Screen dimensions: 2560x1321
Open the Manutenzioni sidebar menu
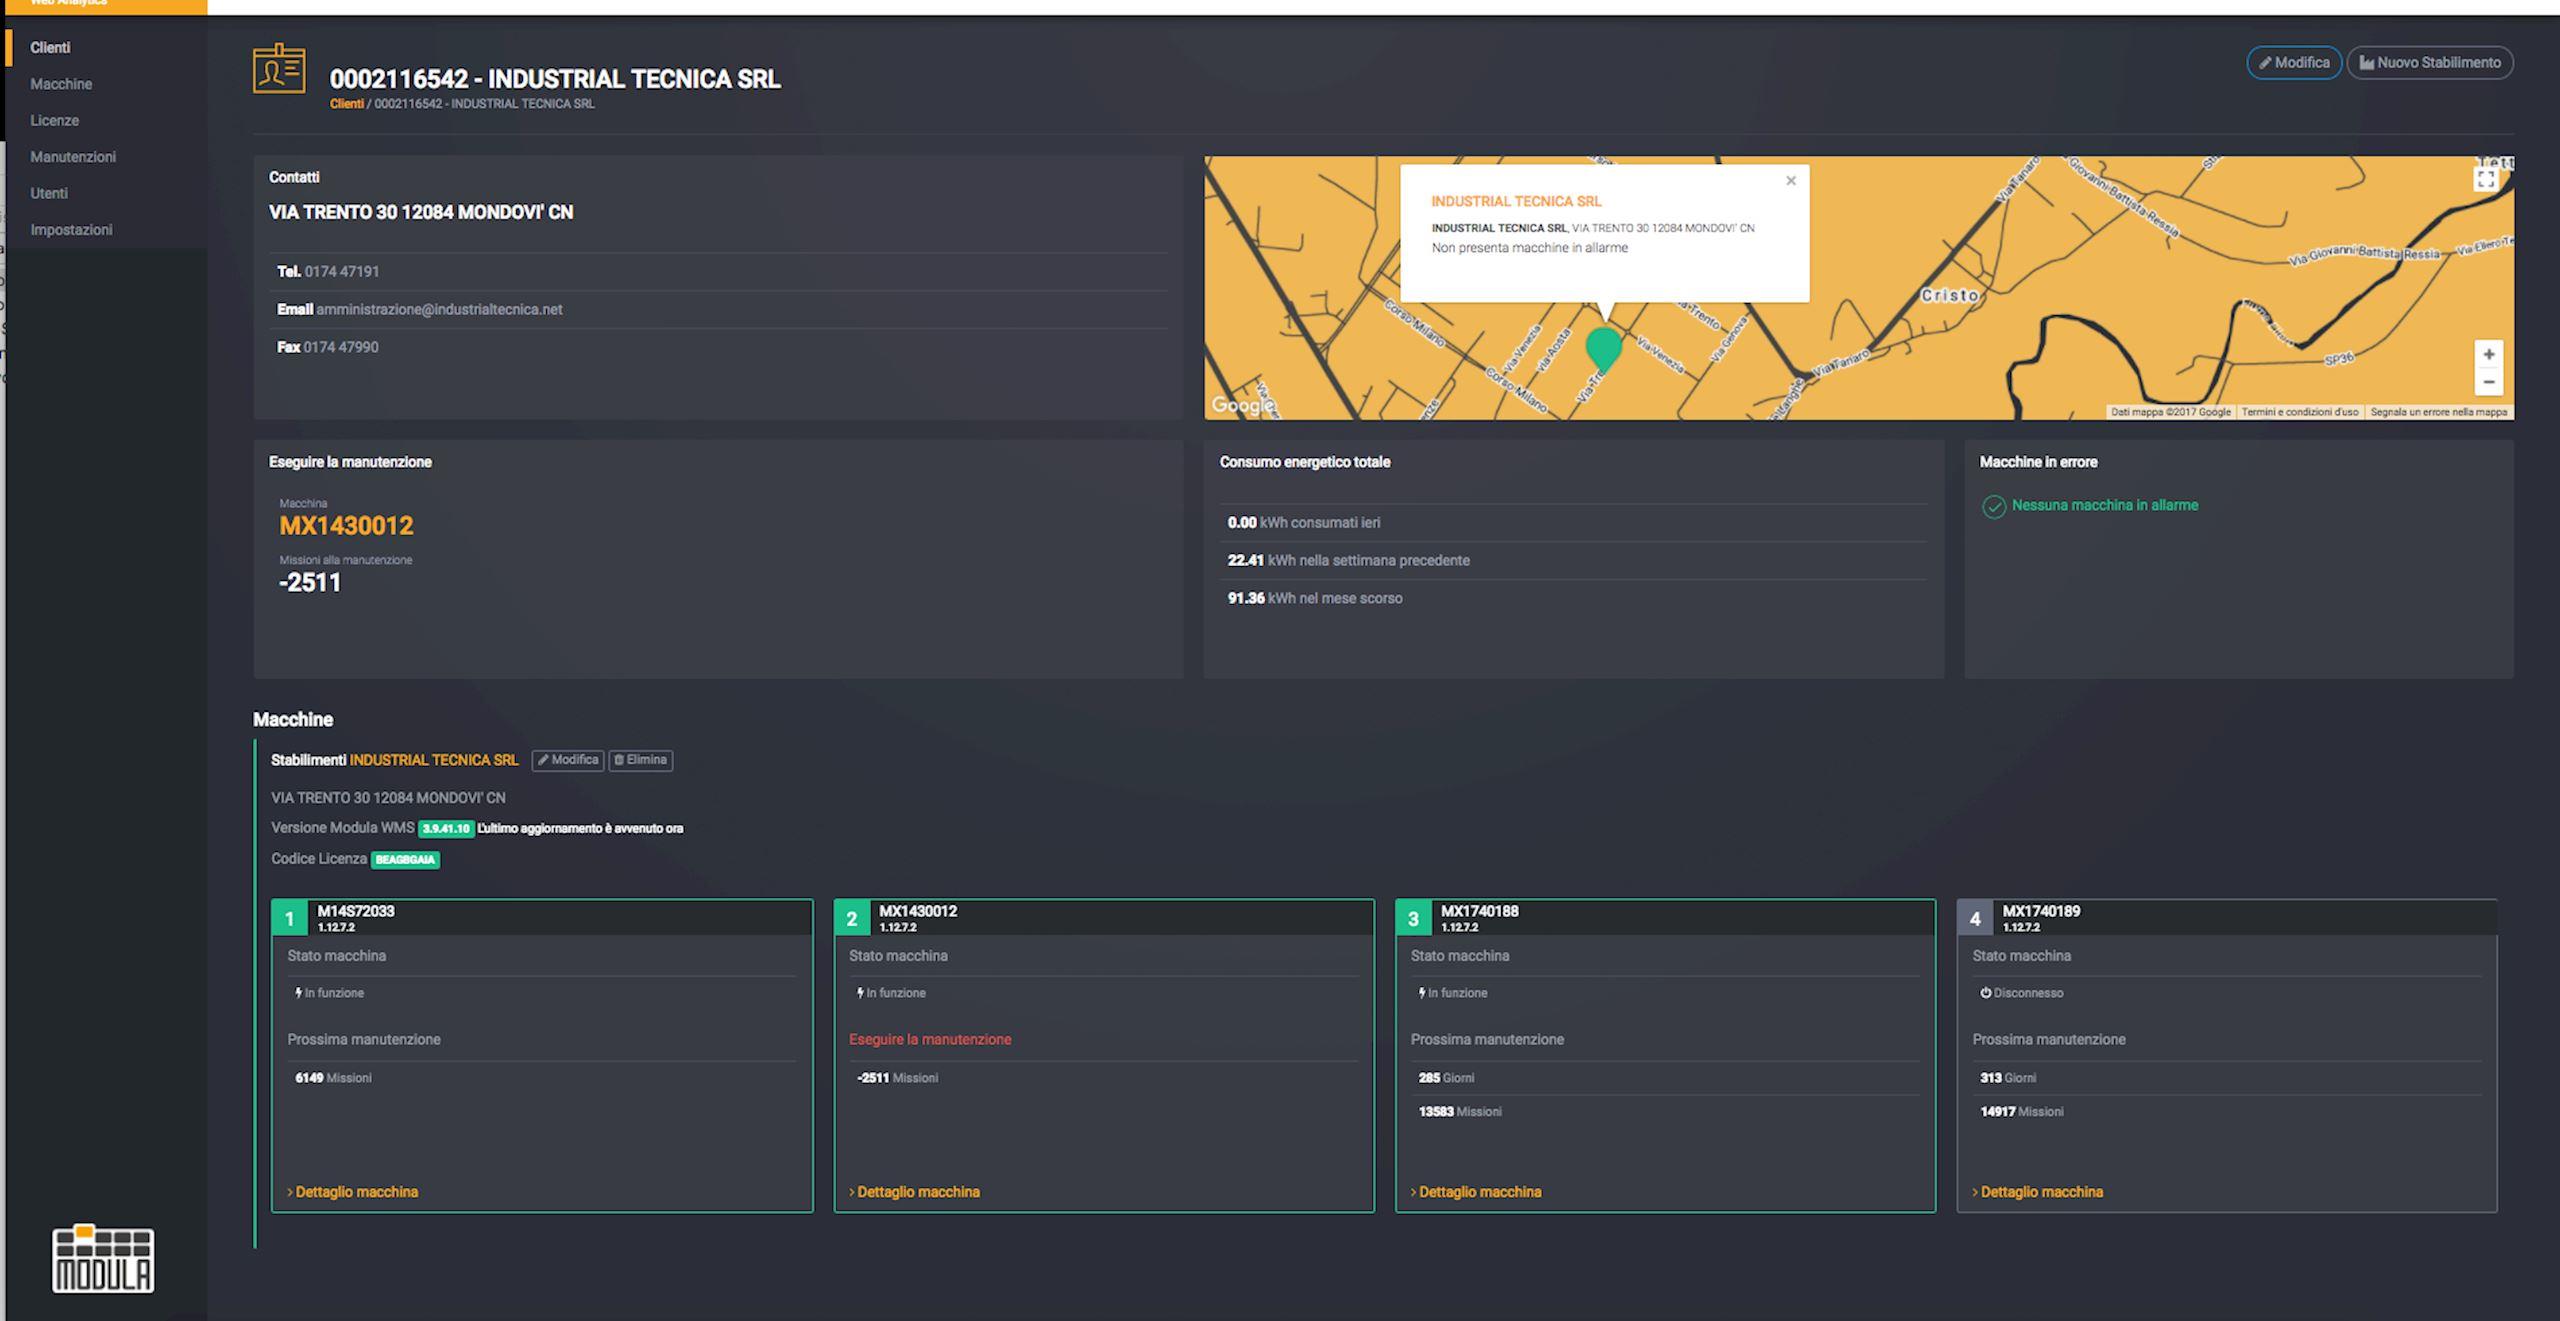73,157
